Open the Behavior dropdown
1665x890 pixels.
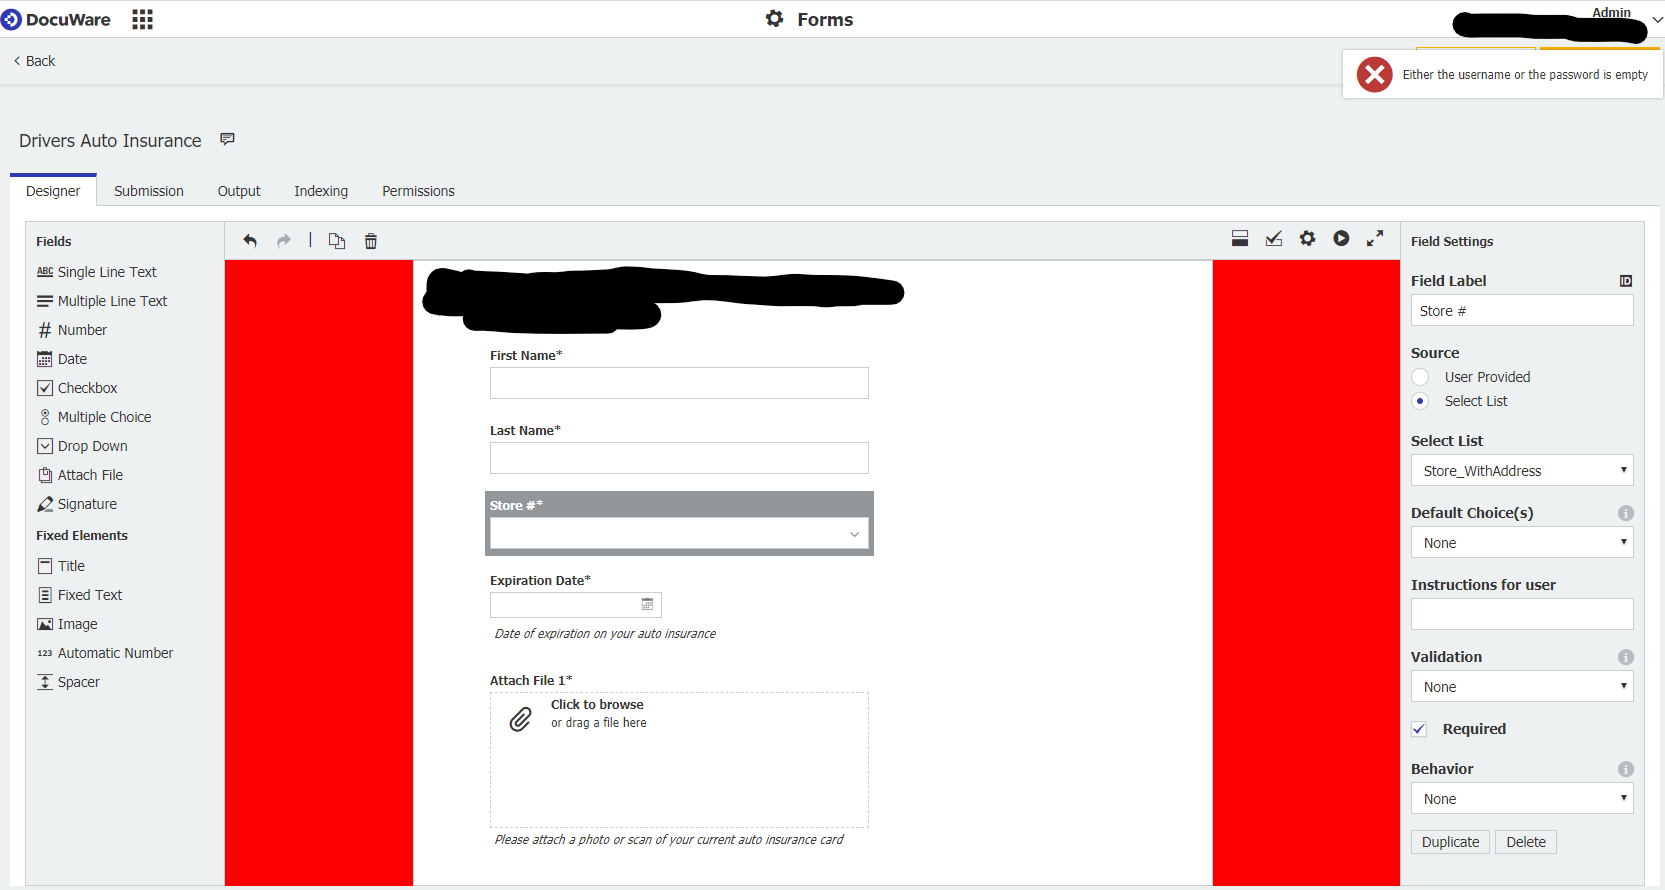point(1521,799)
